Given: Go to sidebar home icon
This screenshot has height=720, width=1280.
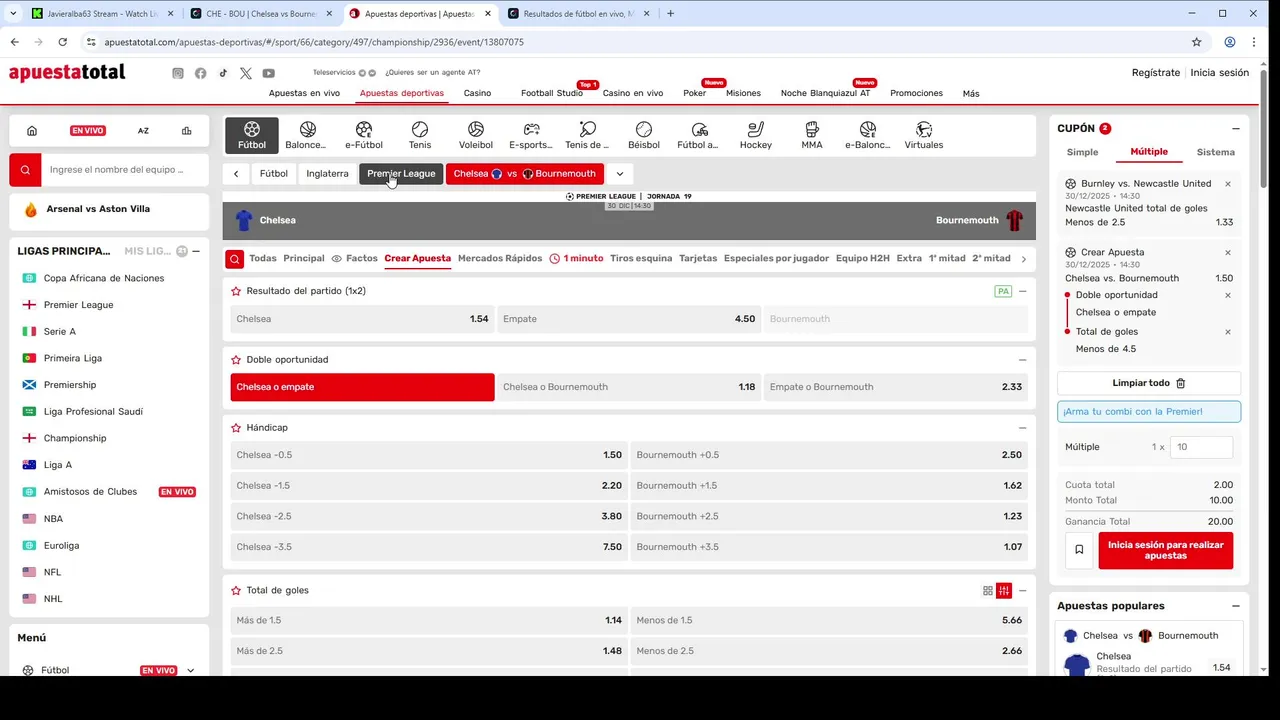Looking at the screenshot, I should [32, 131].
